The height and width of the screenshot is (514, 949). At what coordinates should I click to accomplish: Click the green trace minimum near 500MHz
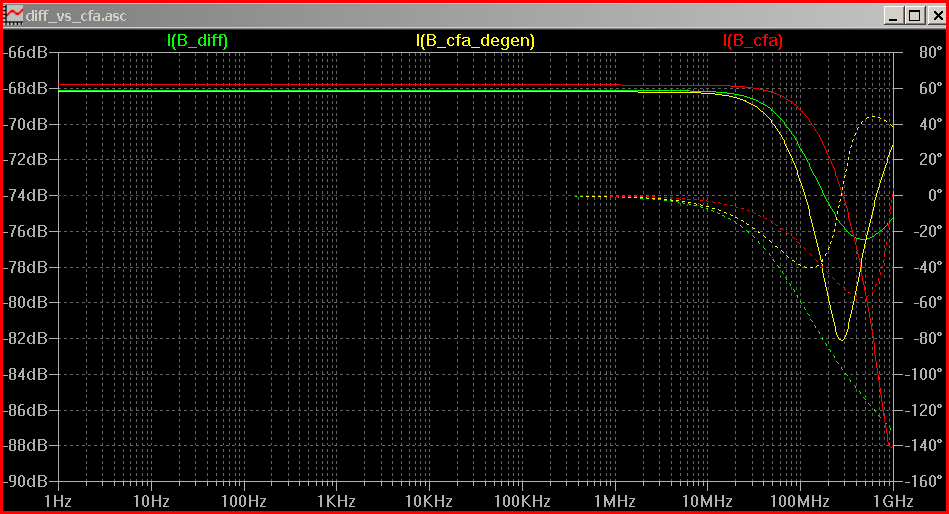[864, 239]
